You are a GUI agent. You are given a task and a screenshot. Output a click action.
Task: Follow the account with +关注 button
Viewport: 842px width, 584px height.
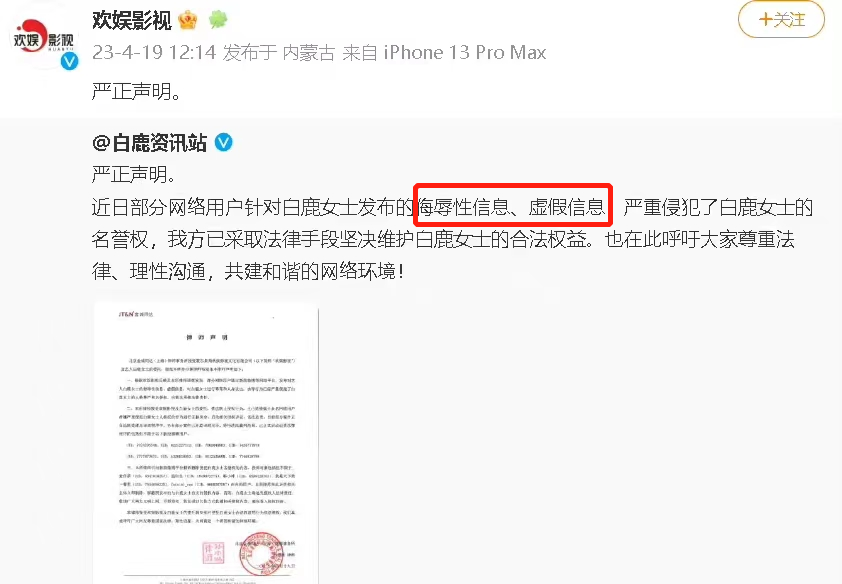781,20
